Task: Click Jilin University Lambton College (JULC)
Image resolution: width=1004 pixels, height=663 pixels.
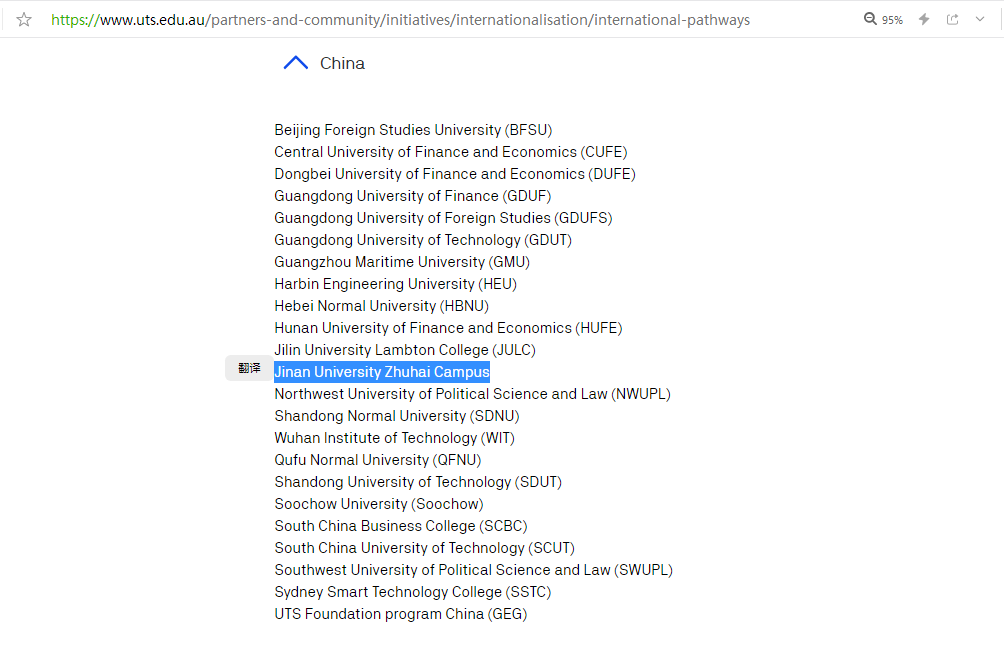Action: [x=405, y=350]
